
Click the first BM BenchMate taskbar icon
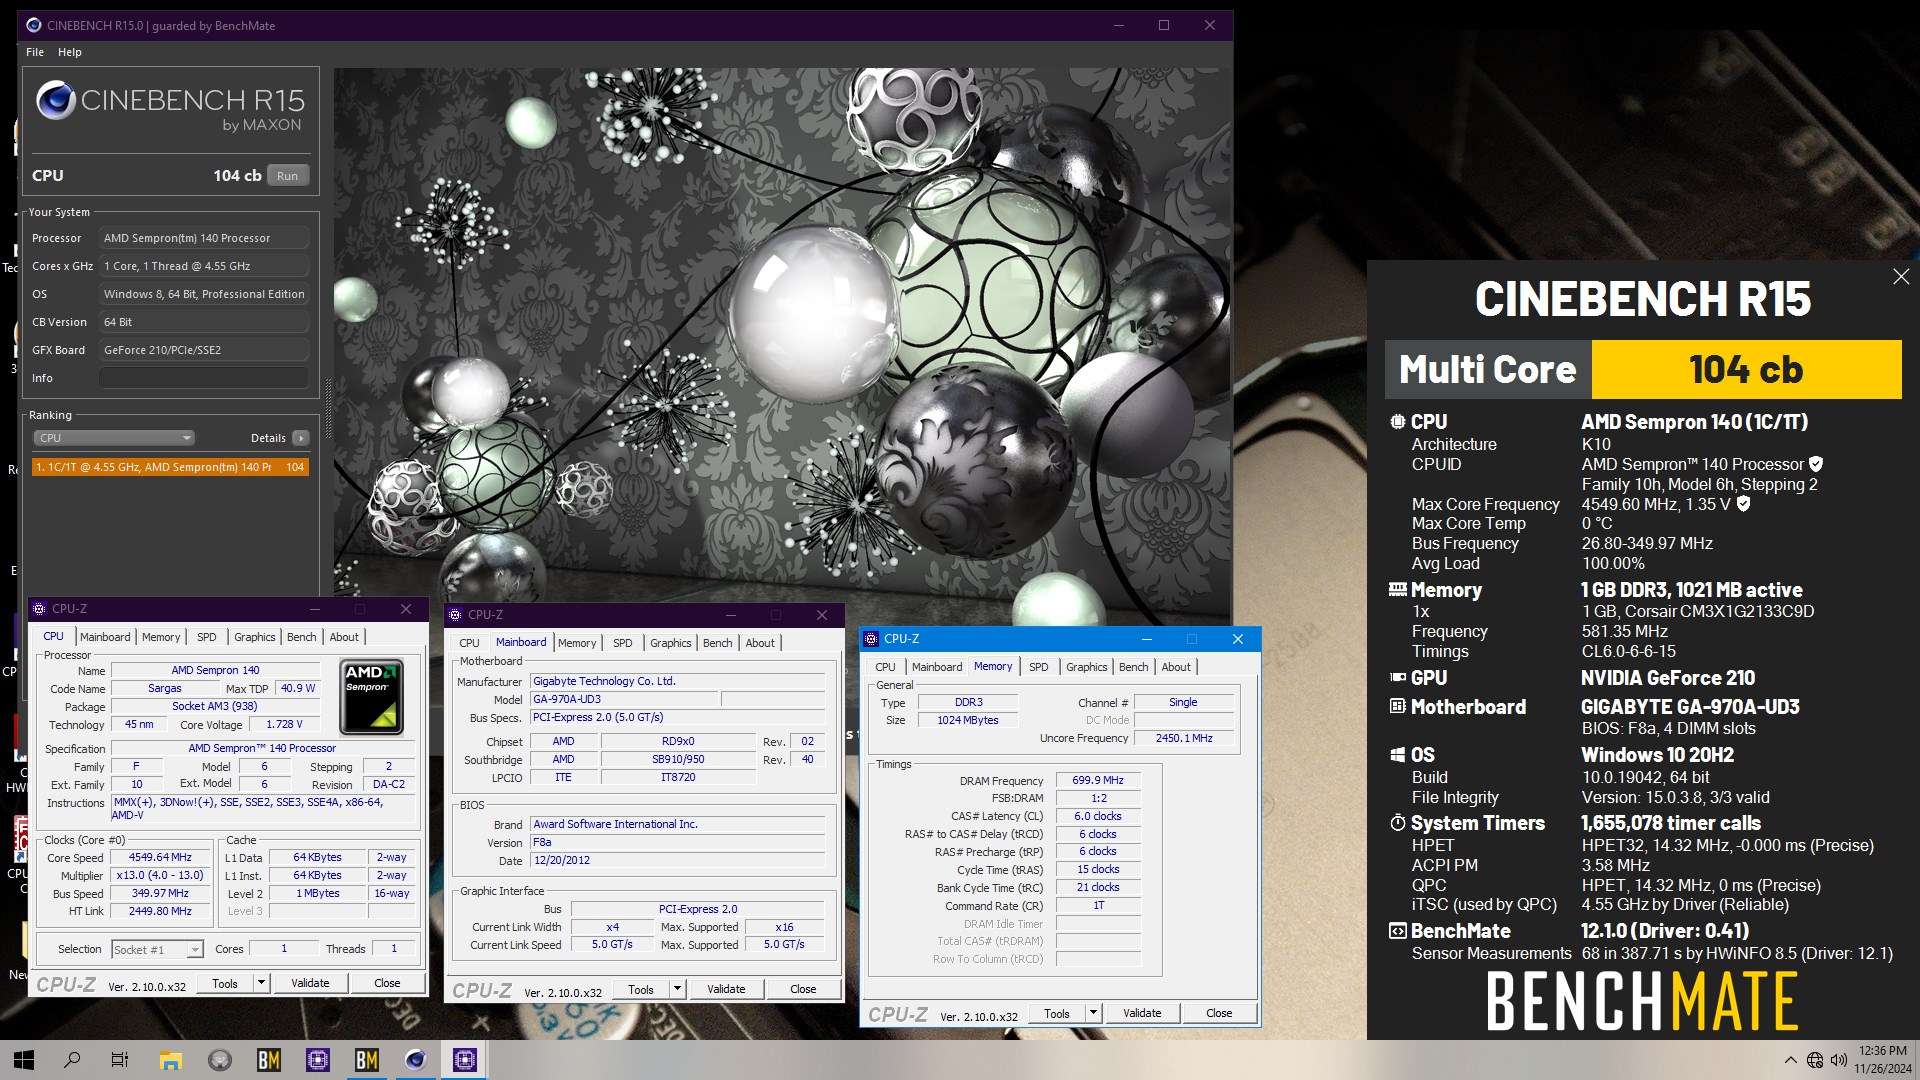(x=269, y=1060)
